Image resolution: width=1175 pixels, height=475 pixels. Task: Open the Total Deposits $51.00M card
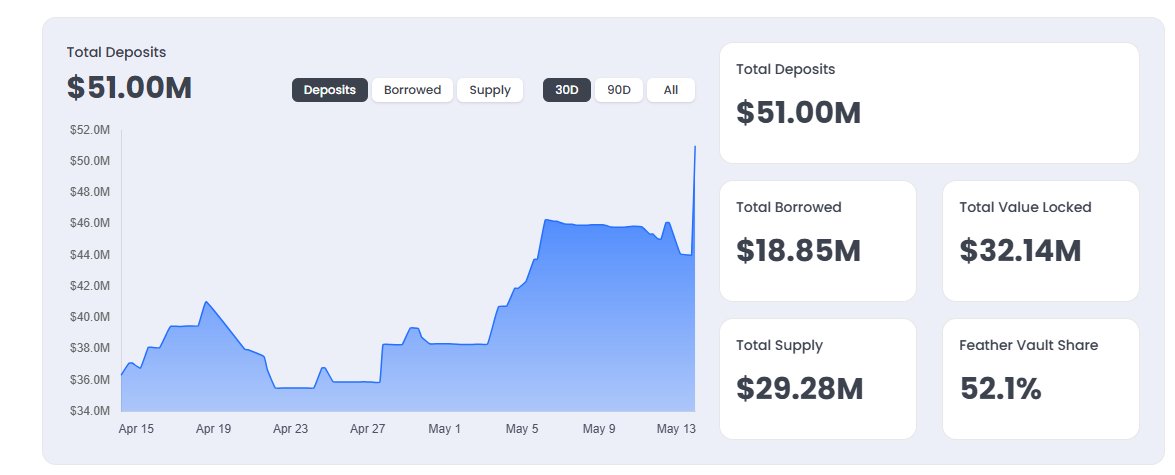(x=929, y=103)
